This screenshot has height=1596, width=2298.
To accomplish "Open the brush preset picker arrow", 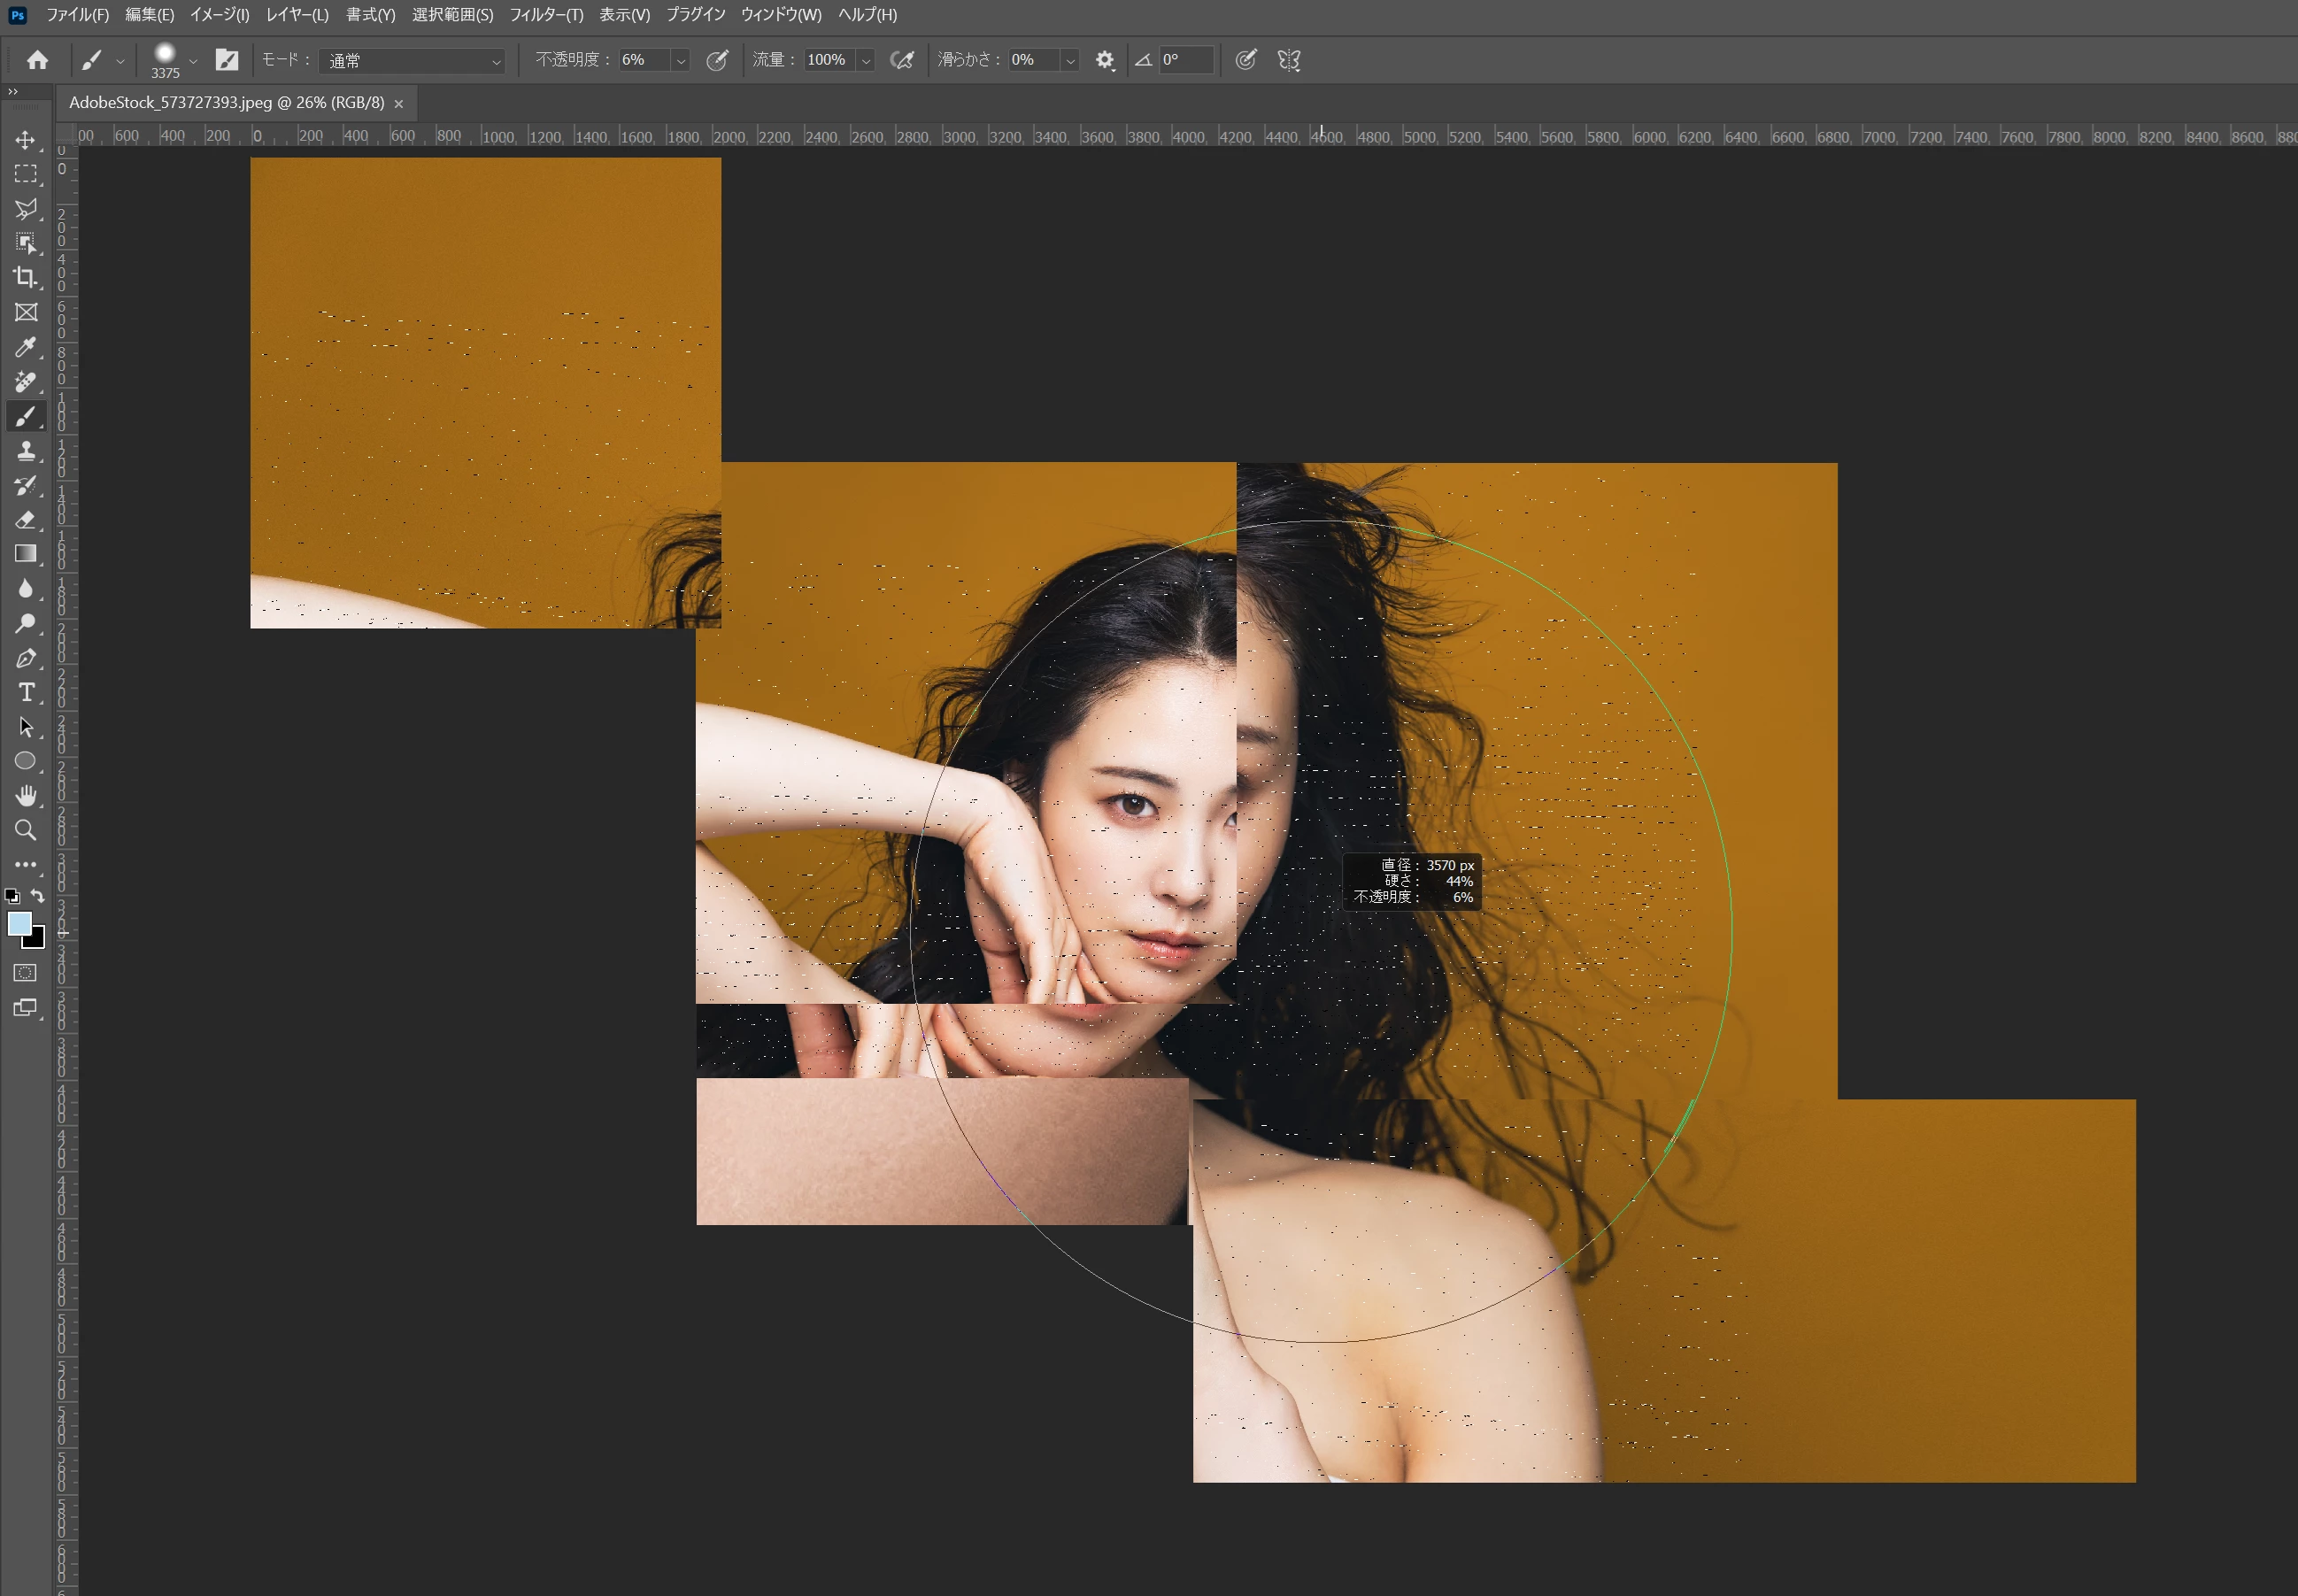I will coord(193,61).
